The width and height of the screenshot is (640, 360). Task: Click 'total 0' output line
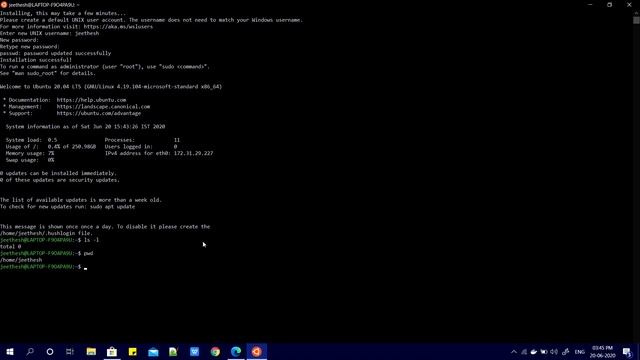11,247
